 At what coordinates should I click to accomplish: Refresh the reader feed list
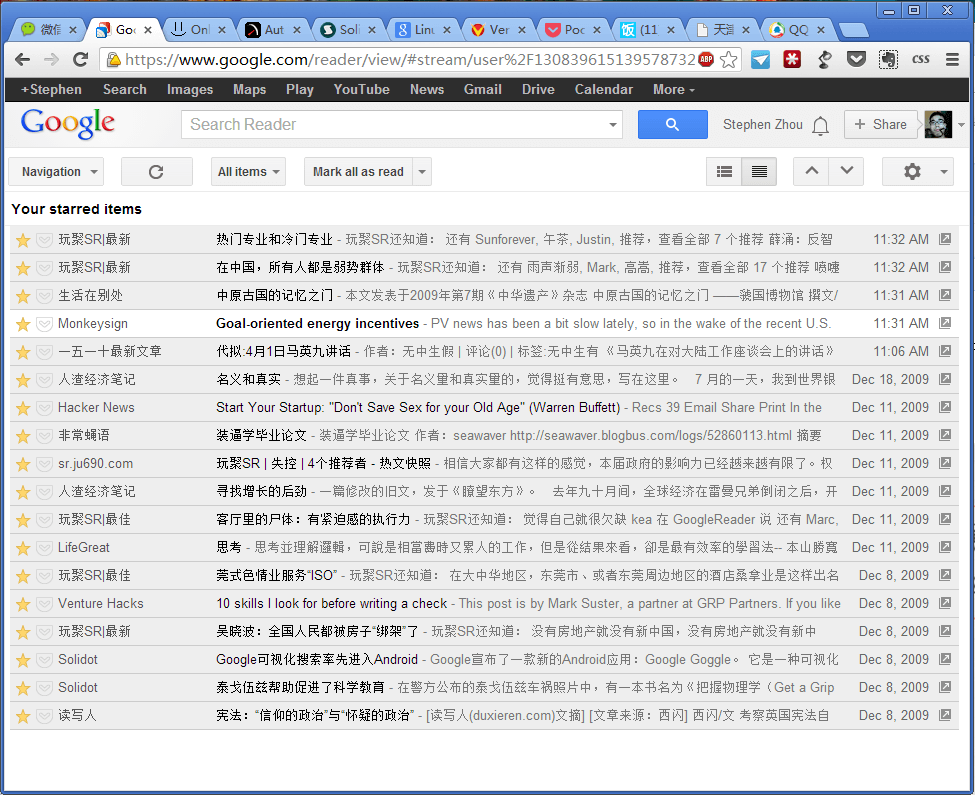[x=156, y=172]
